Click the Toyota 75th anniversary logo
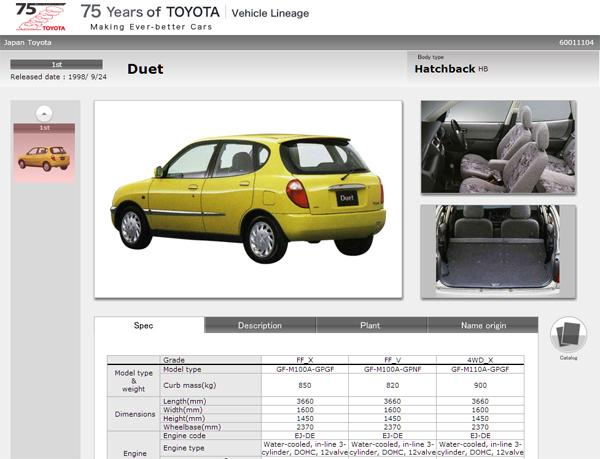600x459 pixels. tap(41, 16)
